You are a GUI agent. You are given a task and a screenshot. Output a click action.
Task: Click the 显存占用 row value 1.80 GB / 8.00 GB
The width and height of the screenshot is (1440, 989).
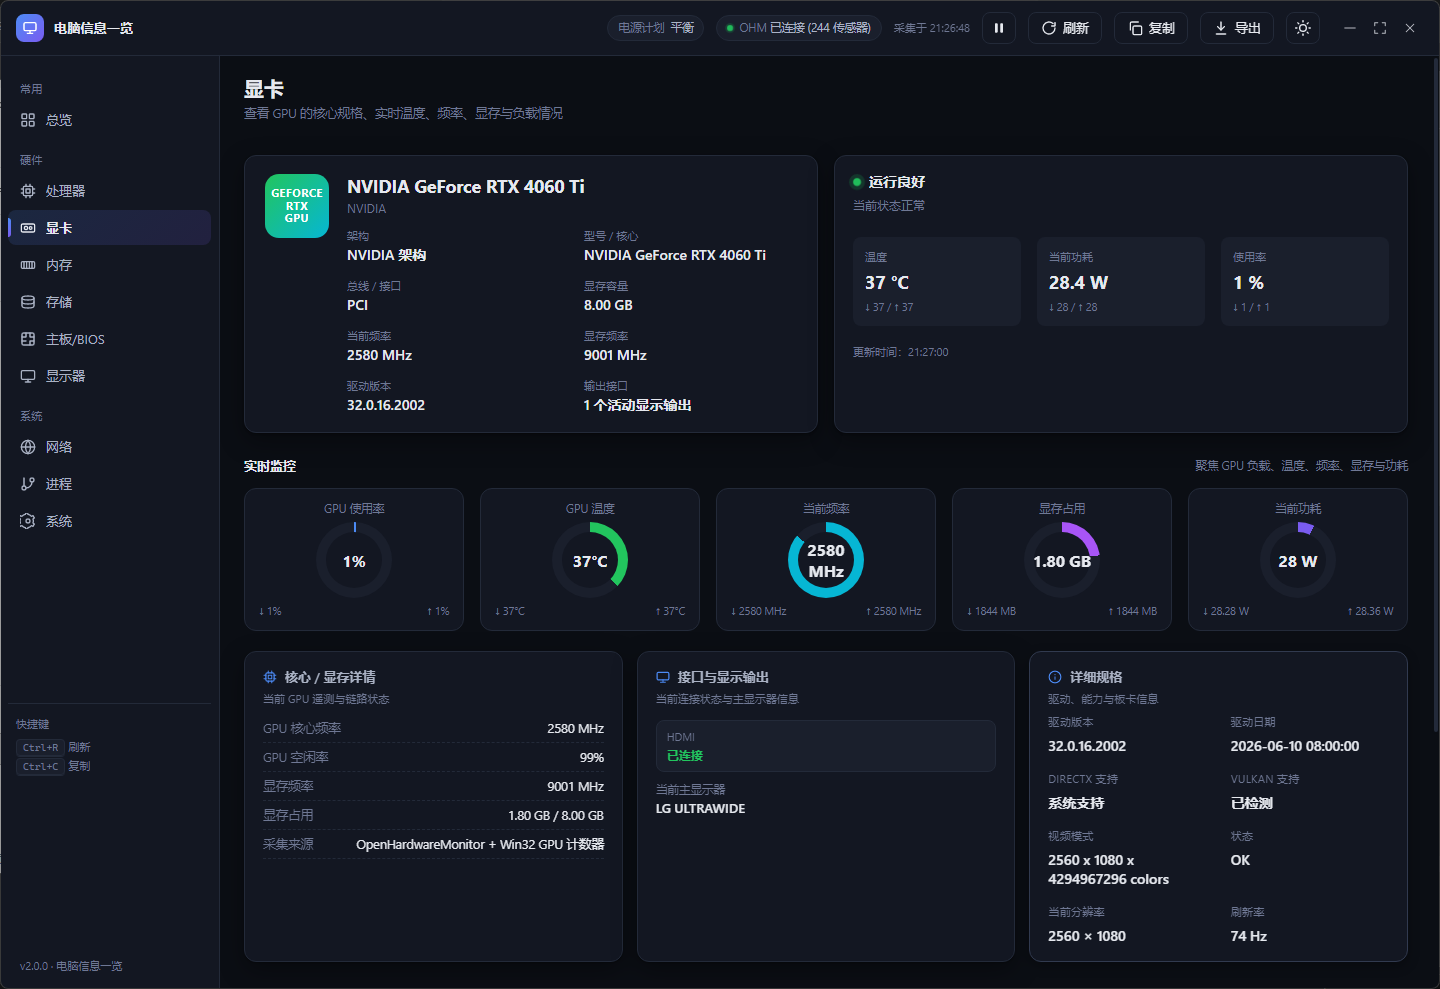[556, 815]
